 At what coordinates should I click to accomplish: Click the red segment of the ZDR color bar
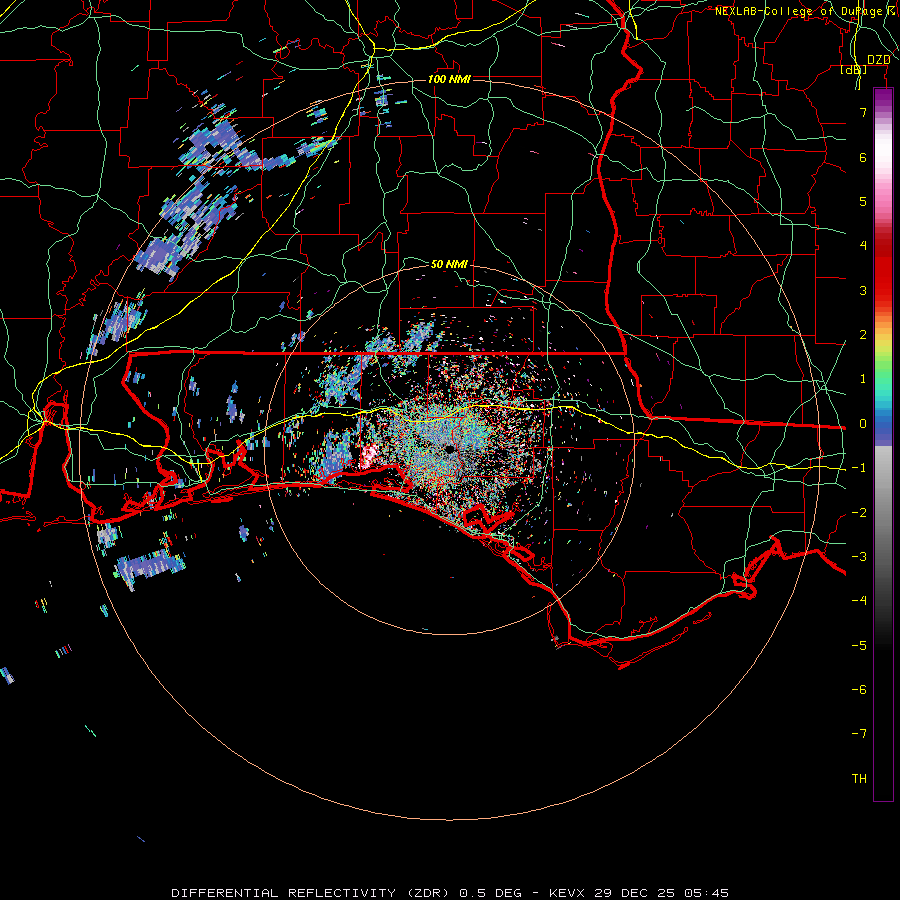point(883,270)
